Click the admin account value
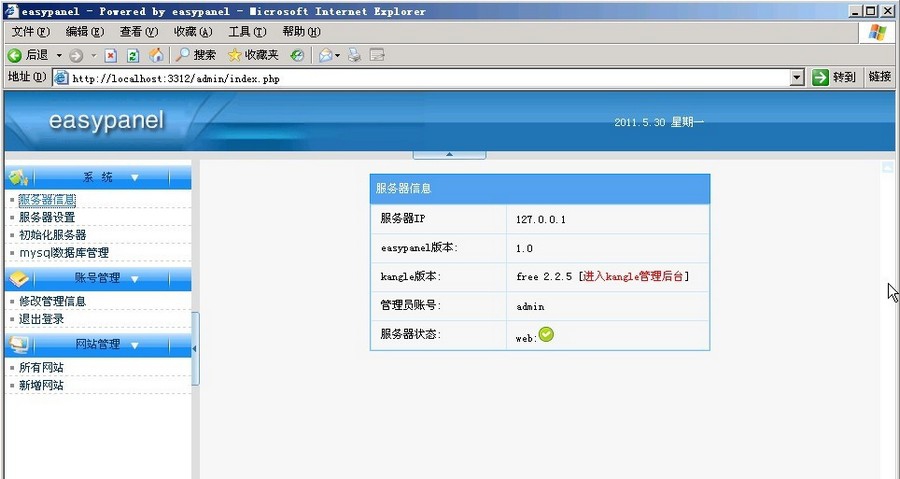This screenshot has width=900, height=479. 530,306
